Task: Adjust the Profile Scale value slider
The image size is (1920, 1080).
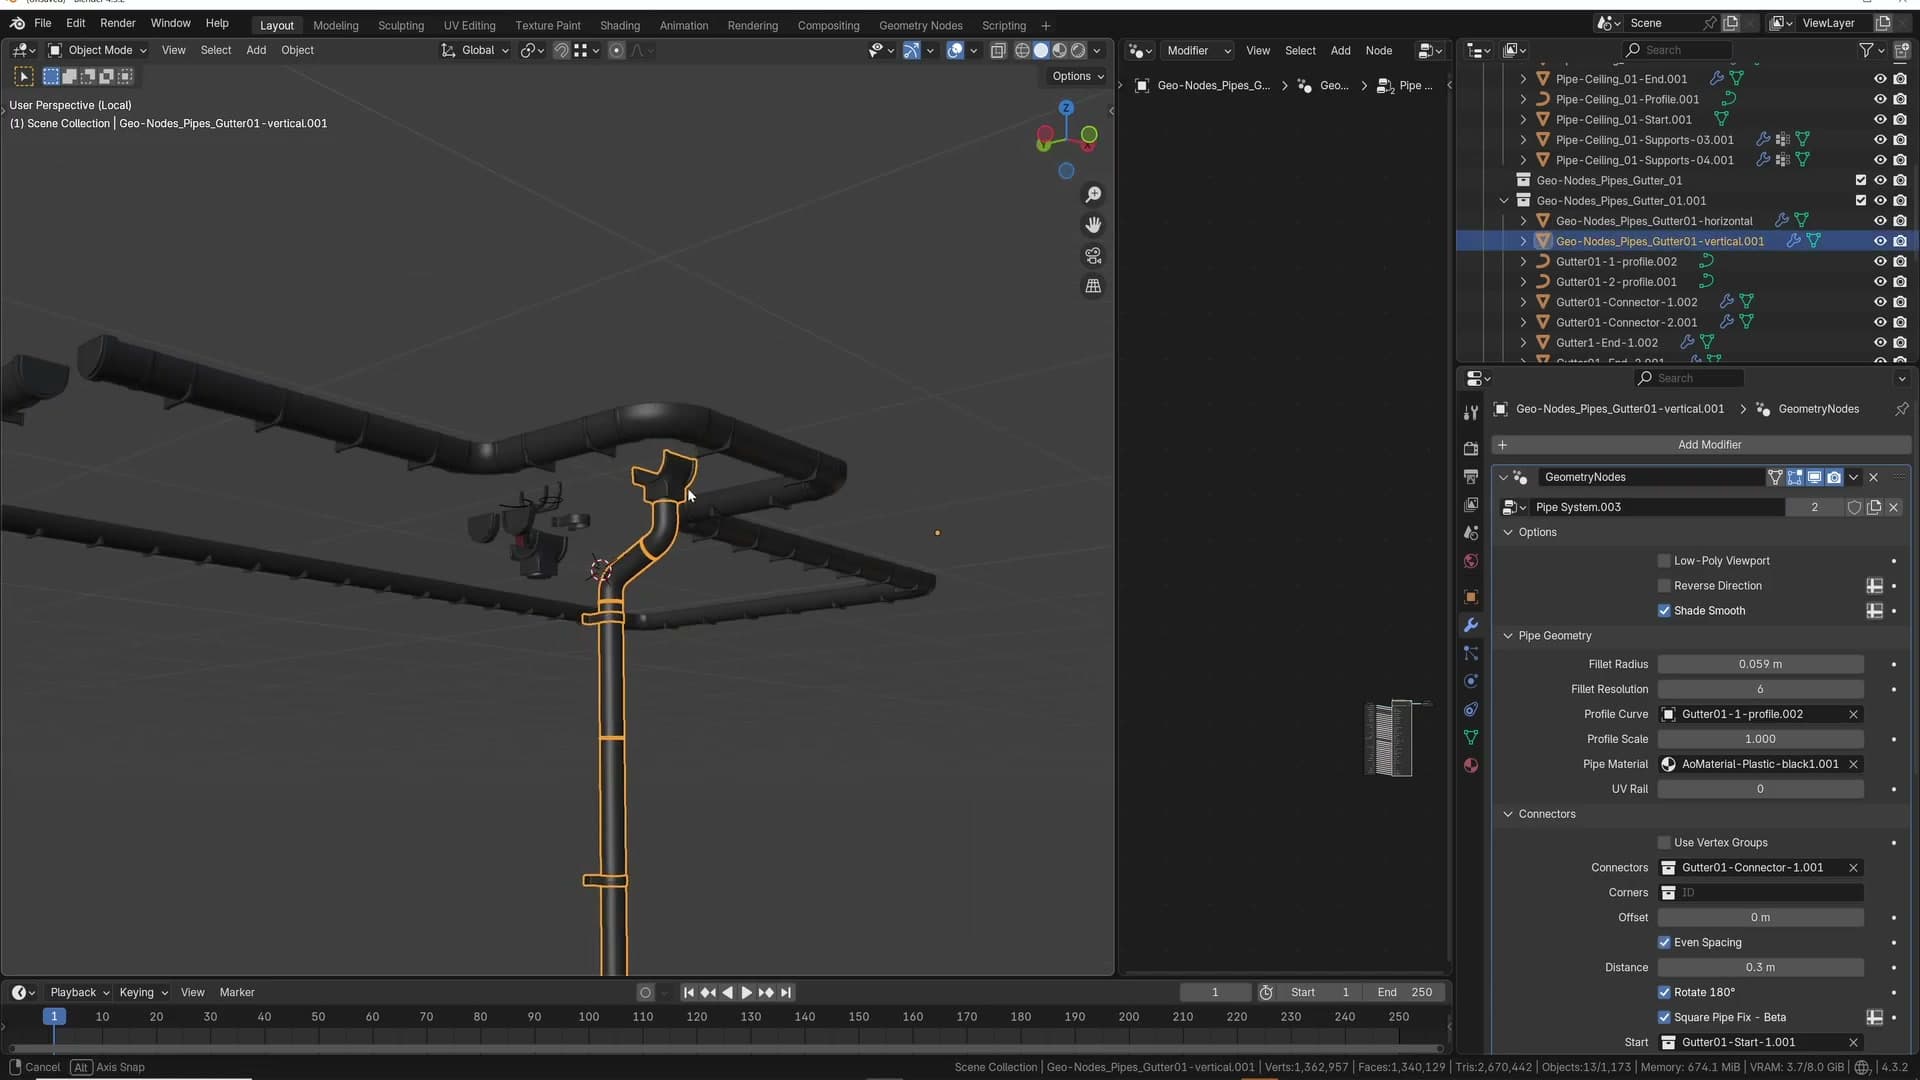Action: [x=1760, y=739]
